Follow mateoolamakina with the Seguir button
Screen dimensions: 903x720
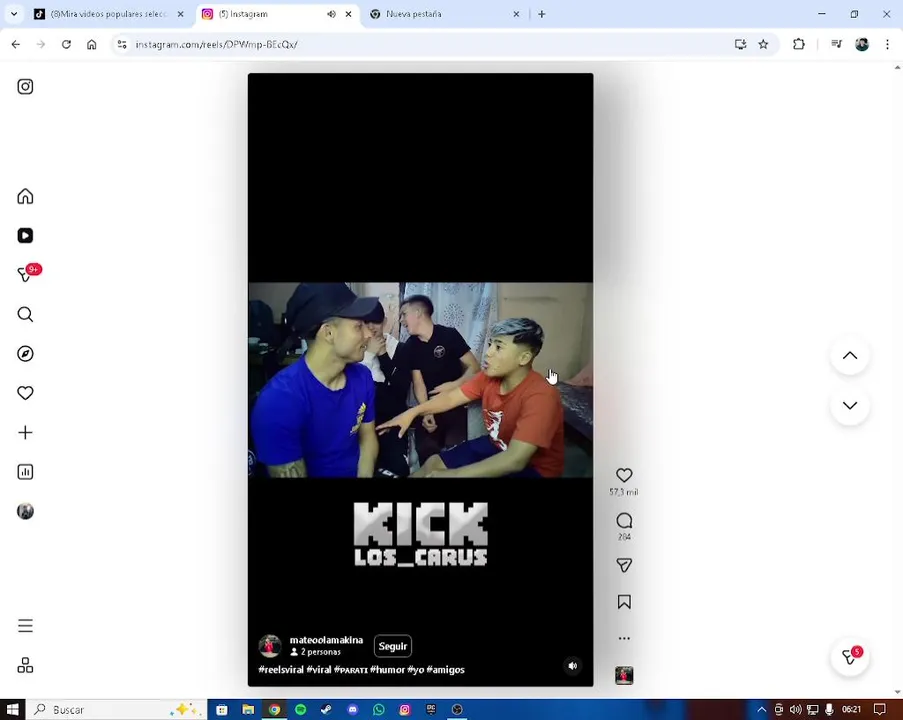coord(393,646)
